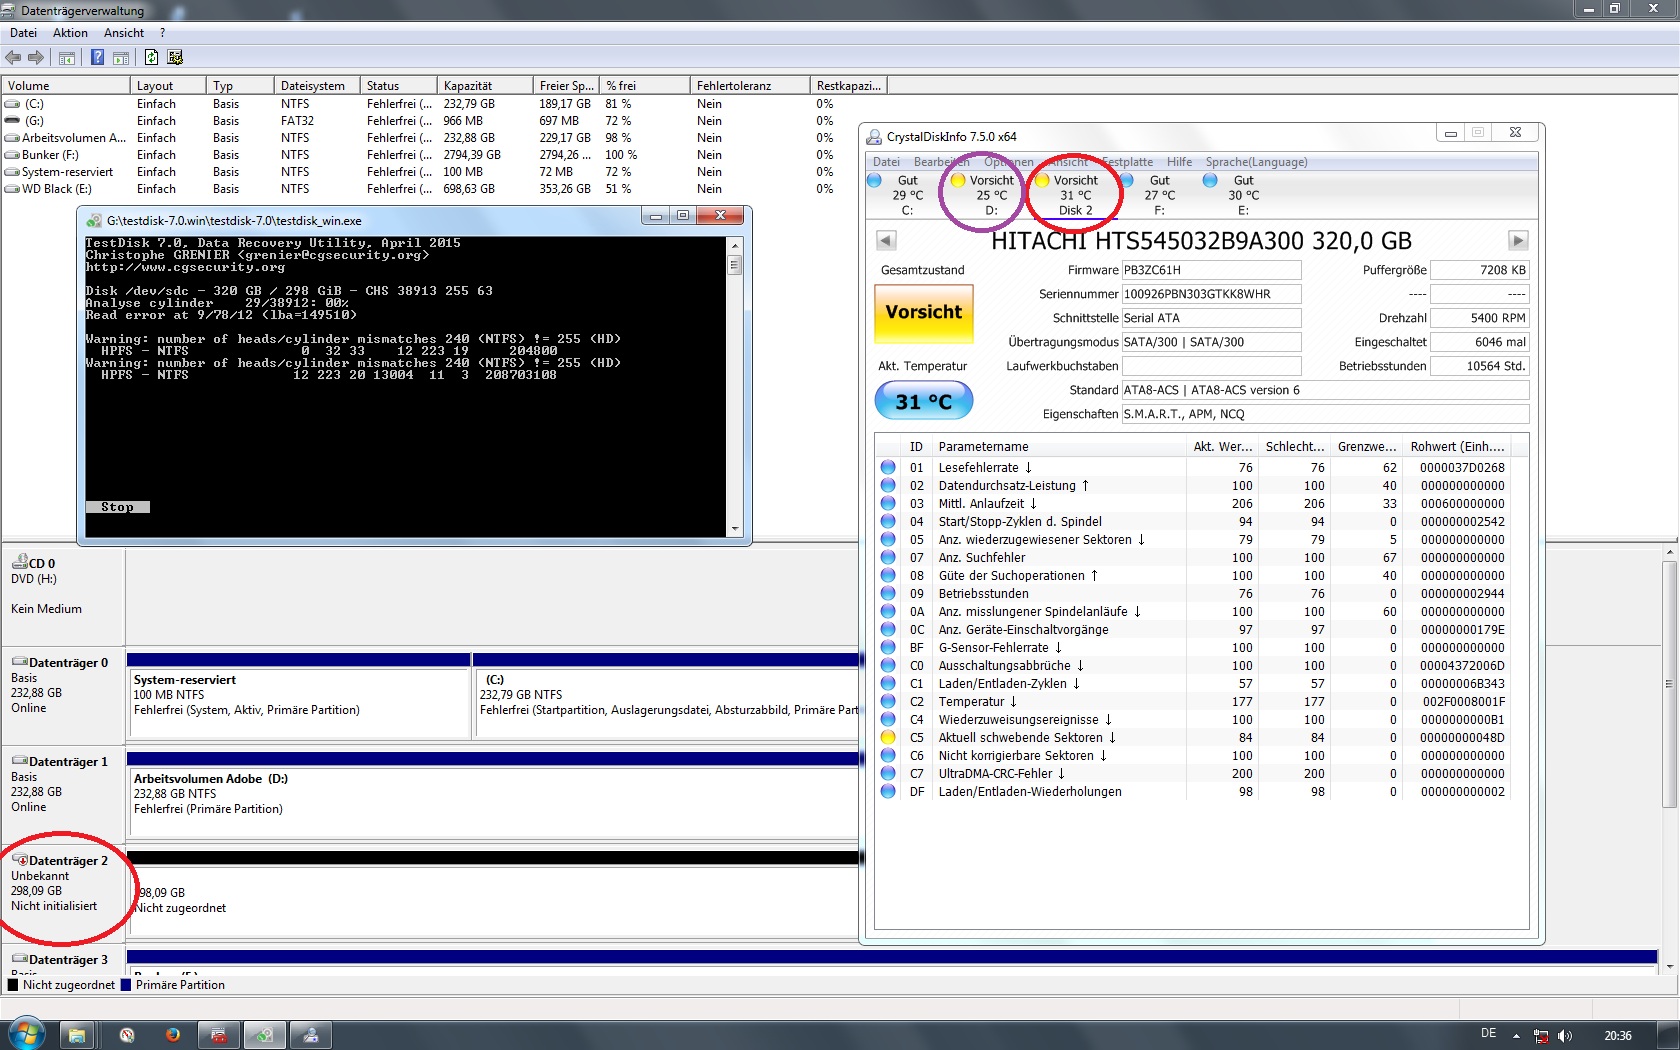Open Windows Explorer from the taskbar
Image resolution: width=1680 pixels, height=1050 pixels.
[x=77, y=1035]
